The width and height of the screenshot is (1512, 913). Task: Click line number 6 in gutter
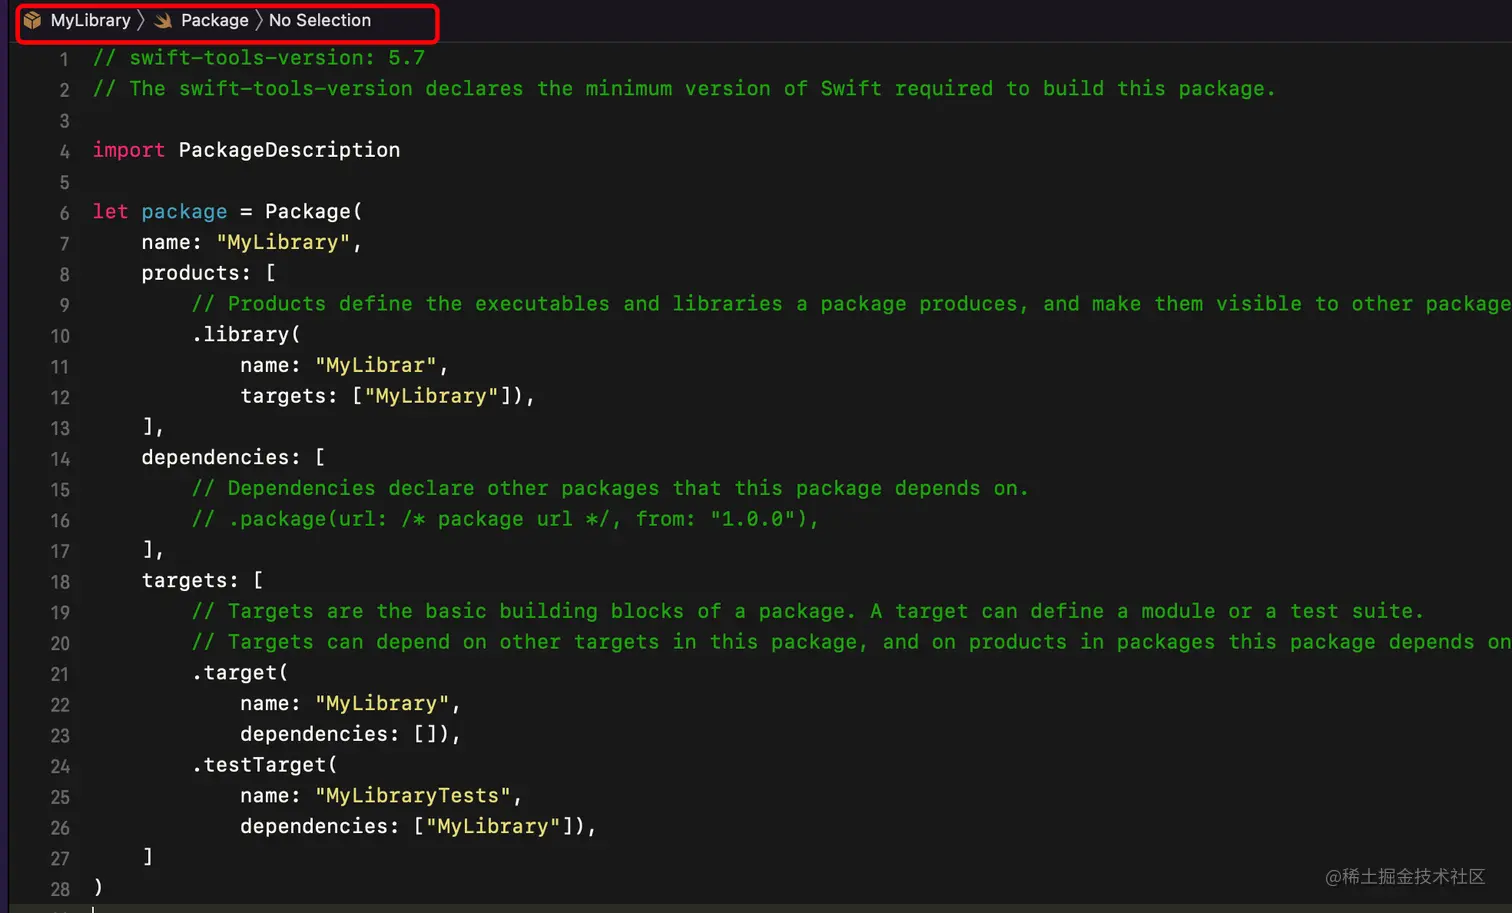[x=64, y=213]
